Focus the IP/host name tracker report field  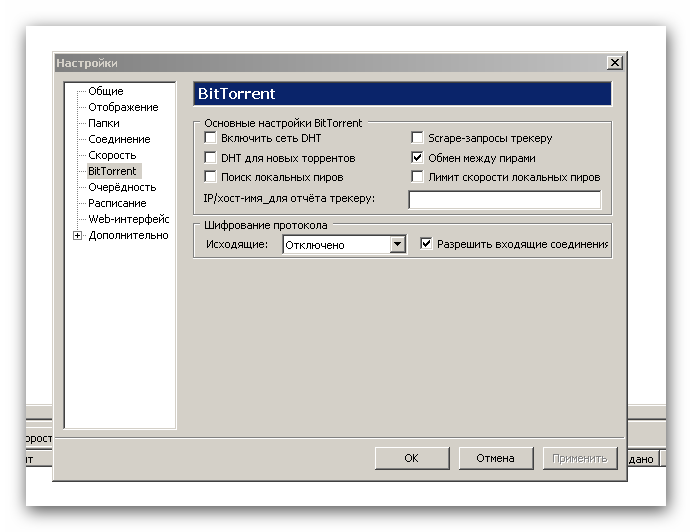(504, 200)
